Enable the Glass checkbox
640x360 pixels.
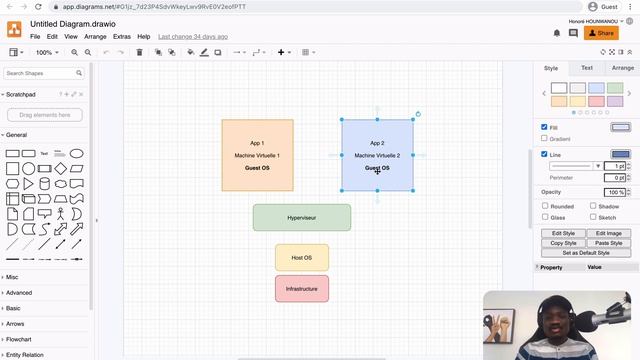pyautogui.click(x=545, y=217)
